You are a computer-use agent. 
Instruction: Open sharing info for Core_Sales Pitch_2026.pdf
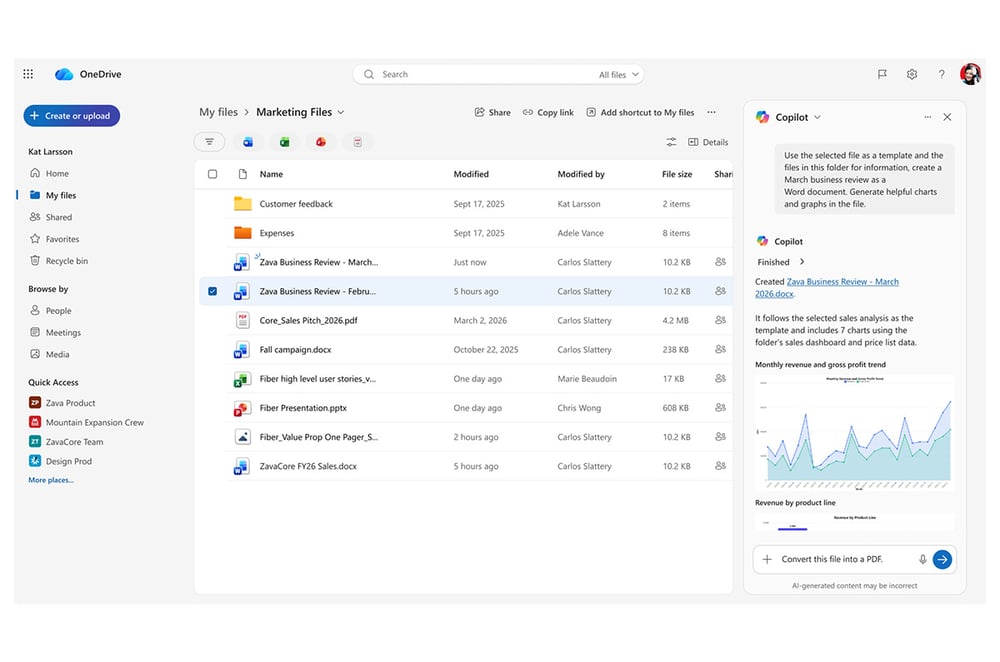pos(721,320)
